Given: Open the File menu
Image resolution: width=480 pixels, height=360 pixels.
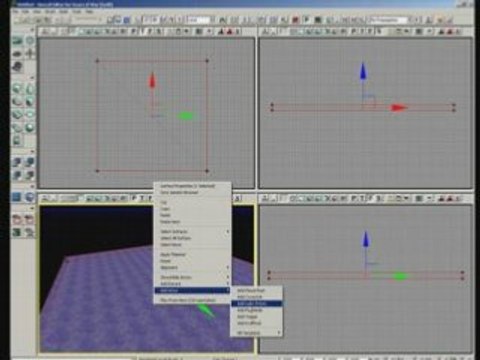Looking at the screenshot, I should tap(15, 11).
